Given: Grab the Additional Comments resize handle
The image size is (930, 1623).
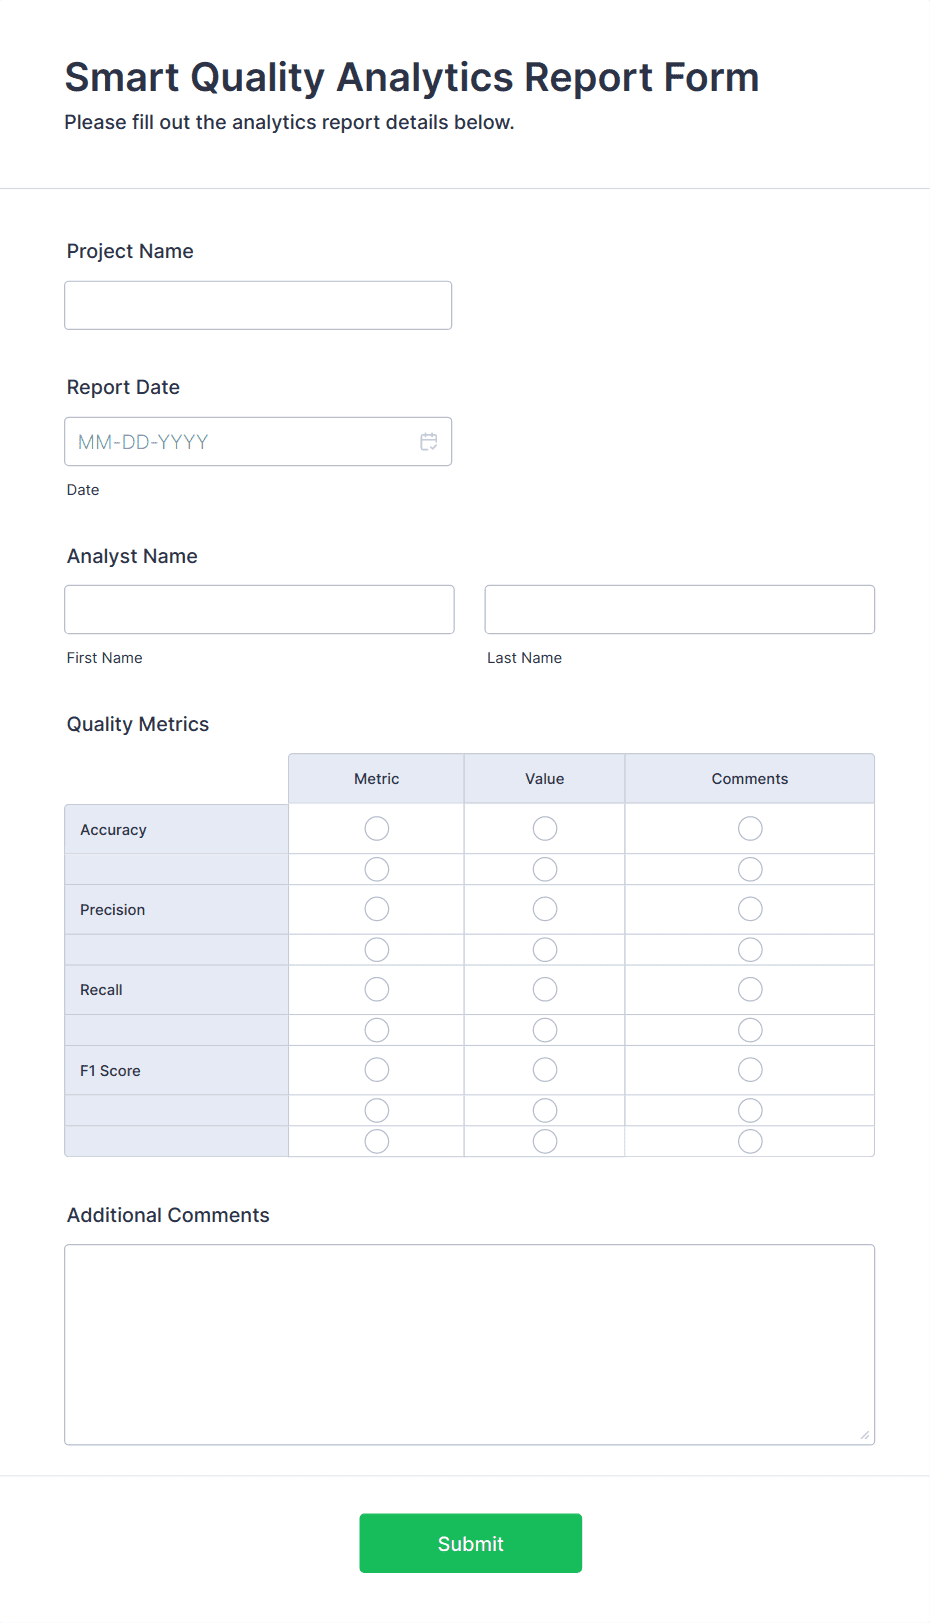Looking at the screenshot, I should tap(865, 1435).
